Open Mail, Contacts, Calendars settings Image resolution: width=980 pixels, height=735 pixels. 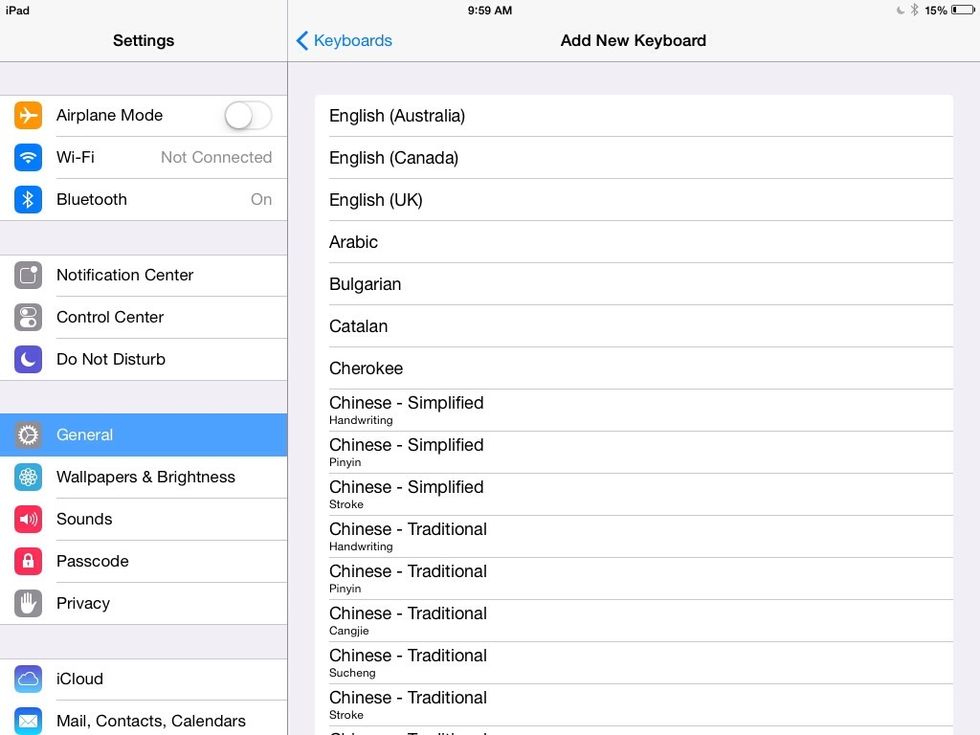(x=144, y=719)
